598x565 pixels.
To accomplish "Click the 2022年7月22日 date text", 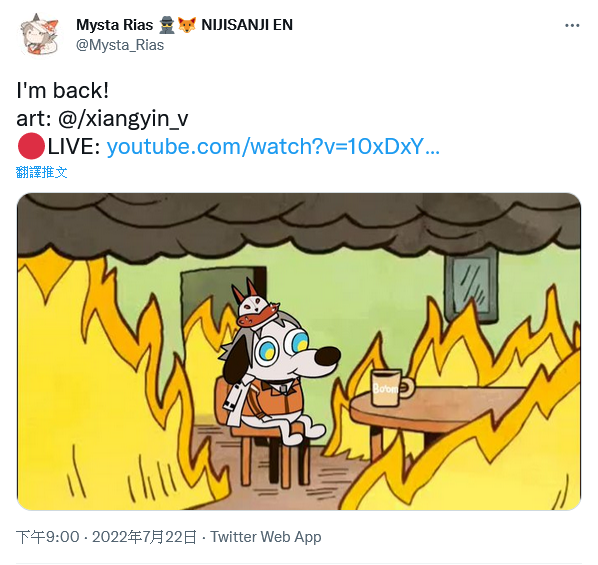I will (x=144, y=537).
